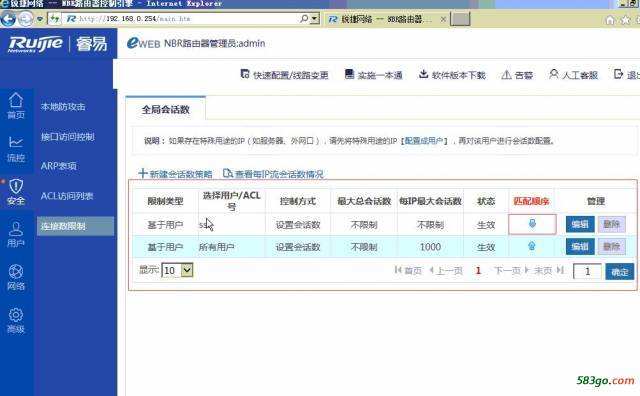This screenshot has height=396, width=640.
Task: Click the 确定 confirm page button
Action: [620, 271]
